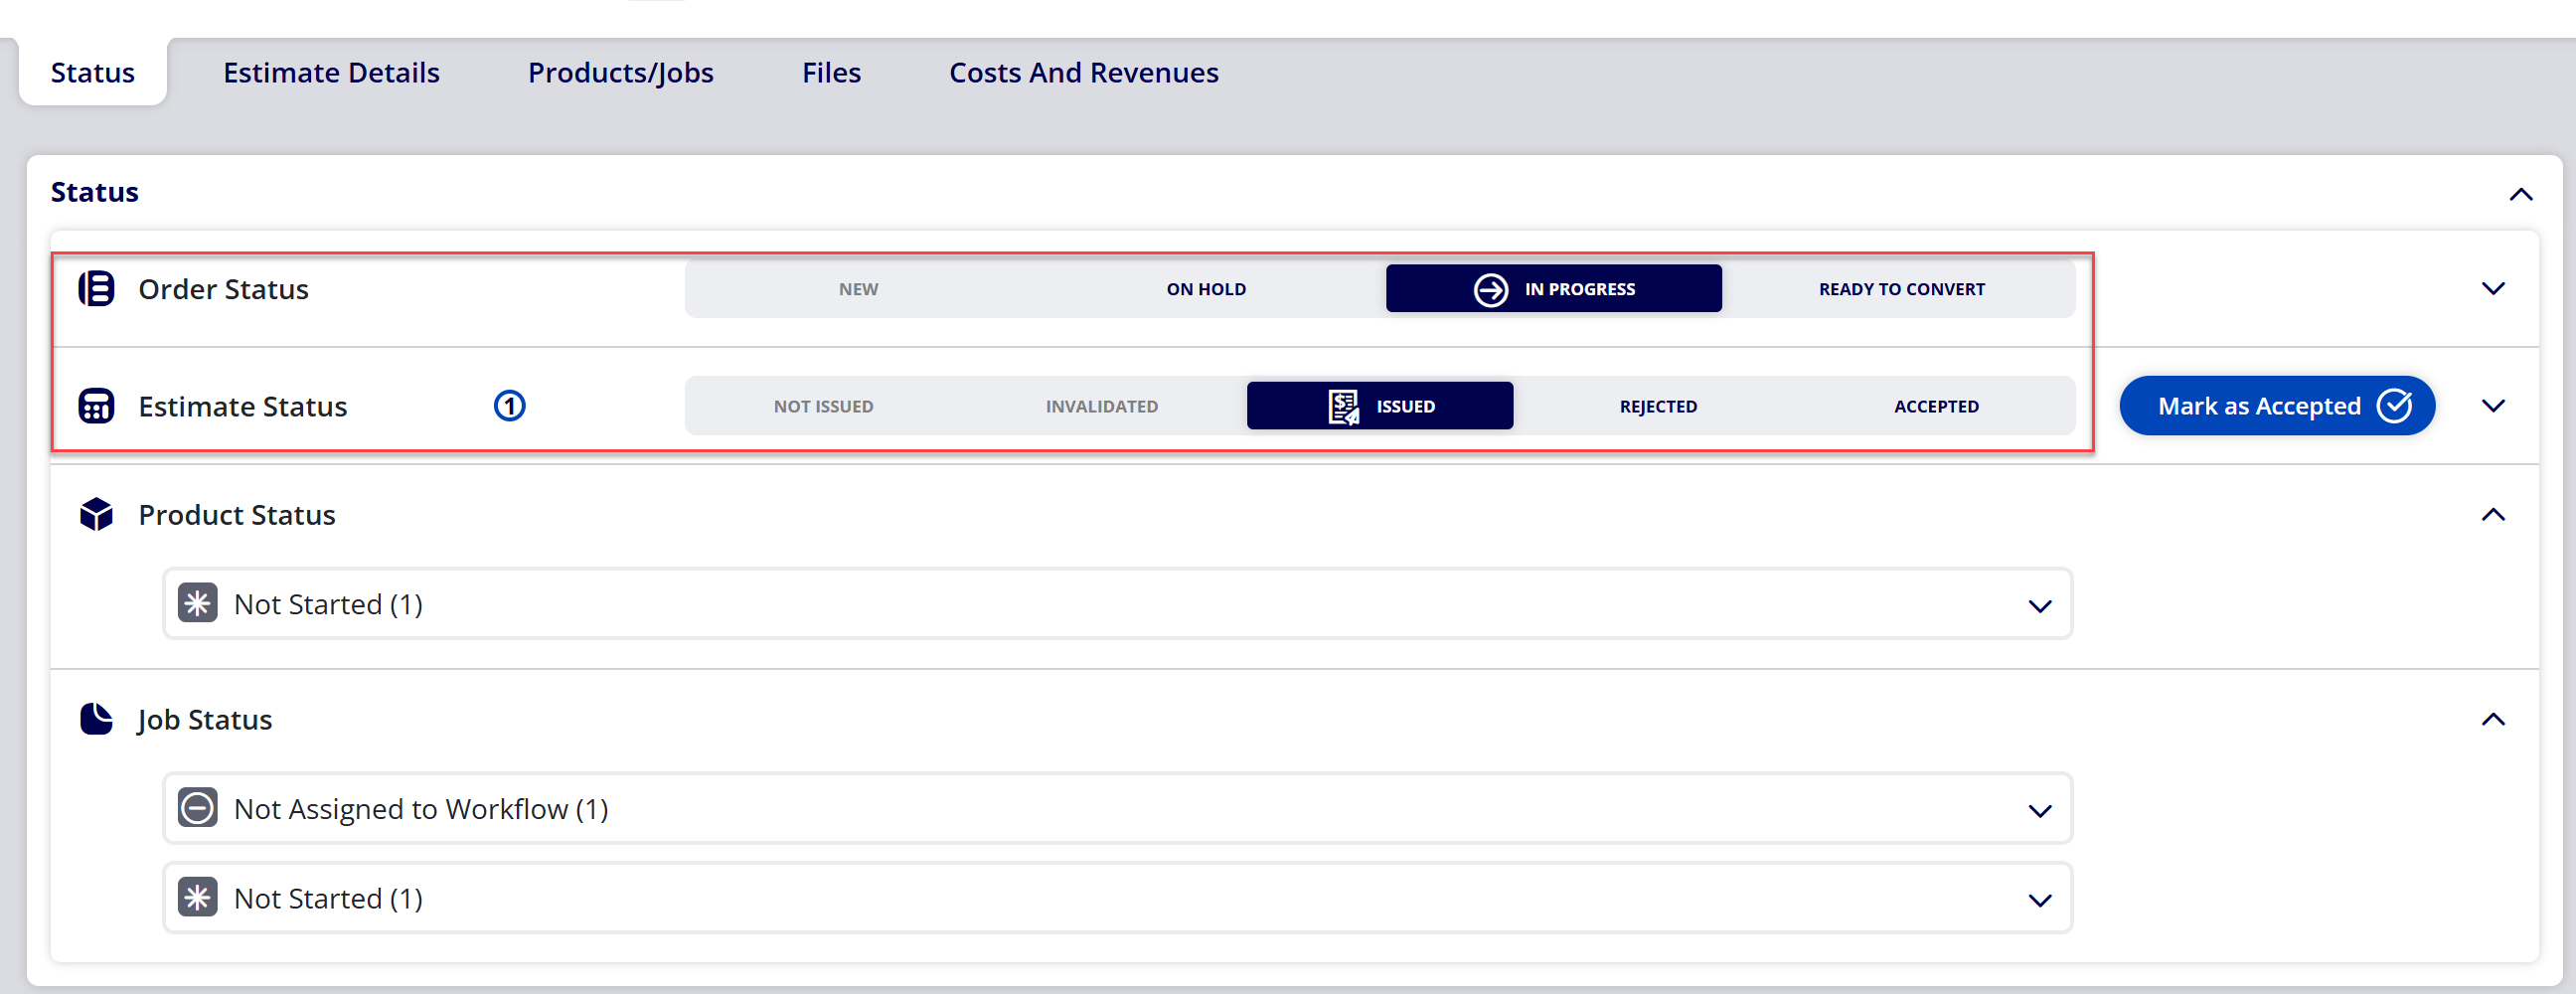2576x994 pixels.
Task: Click the Order Status label
Action: pyautogui.click(x=223, y=289)
